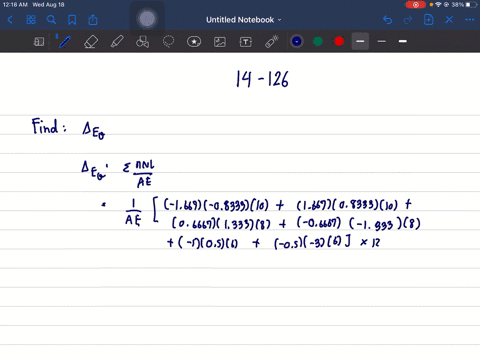Select the thinnest stroke thickness
This screenshot has width=480, height=360.
tap(382, 41)
